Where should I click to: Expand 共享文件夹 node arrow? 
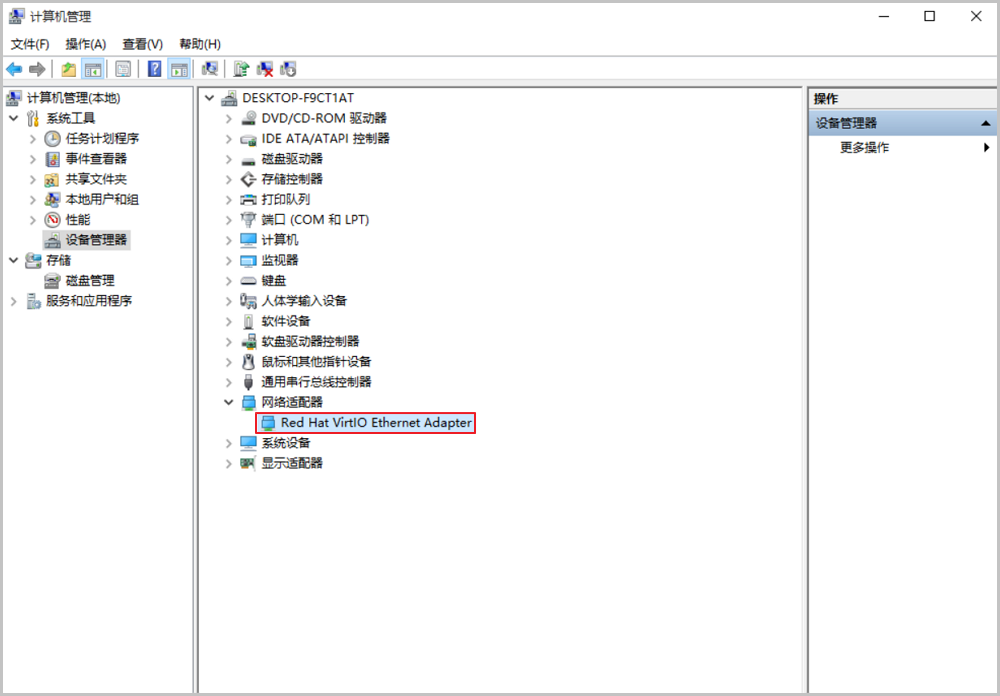point(33,179)
